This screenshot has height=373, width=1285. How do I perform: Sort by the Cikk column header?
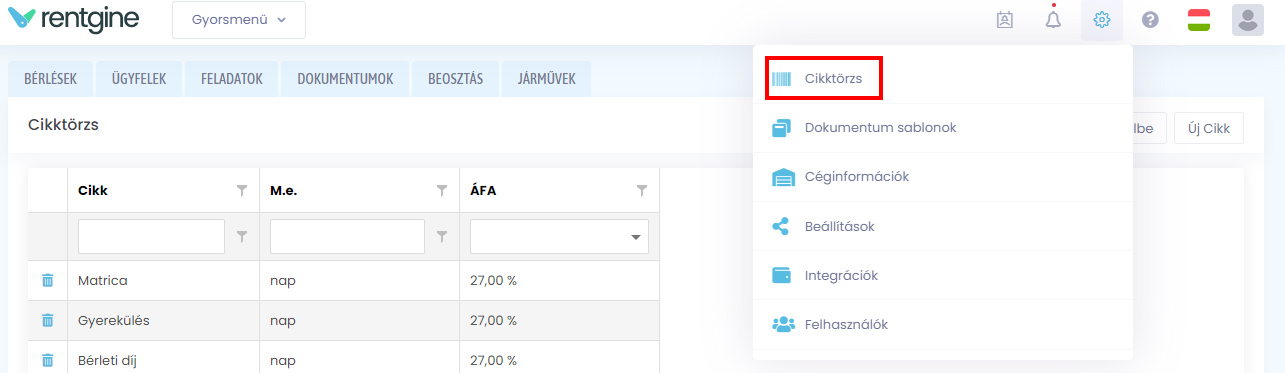(x=93, y=190)
